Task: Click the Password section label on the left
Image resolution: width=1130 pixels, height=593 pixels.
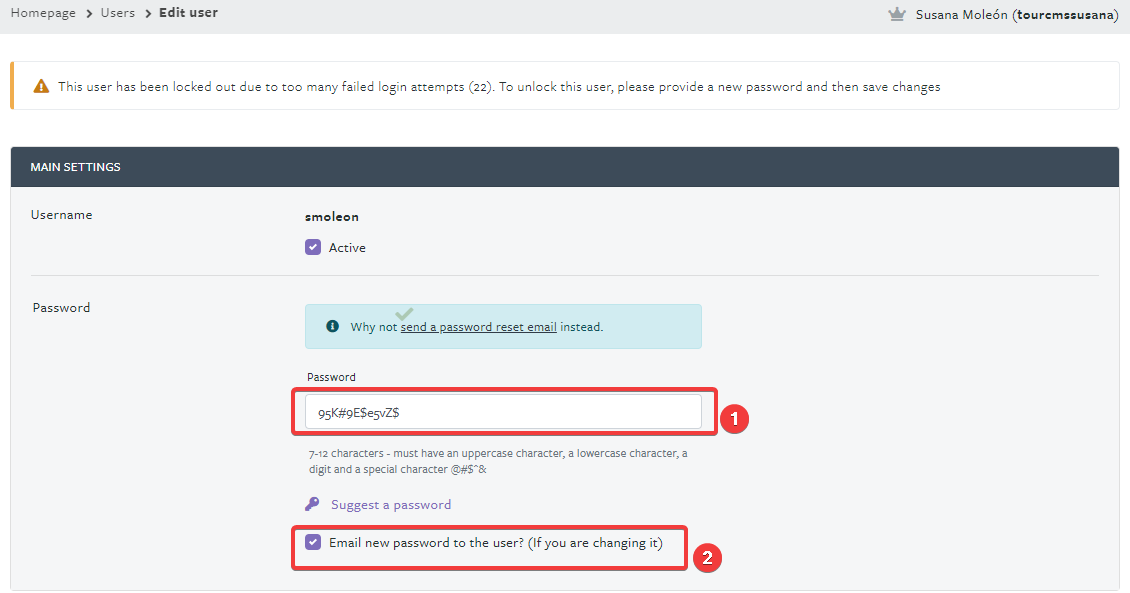Action: coord(61,308)
